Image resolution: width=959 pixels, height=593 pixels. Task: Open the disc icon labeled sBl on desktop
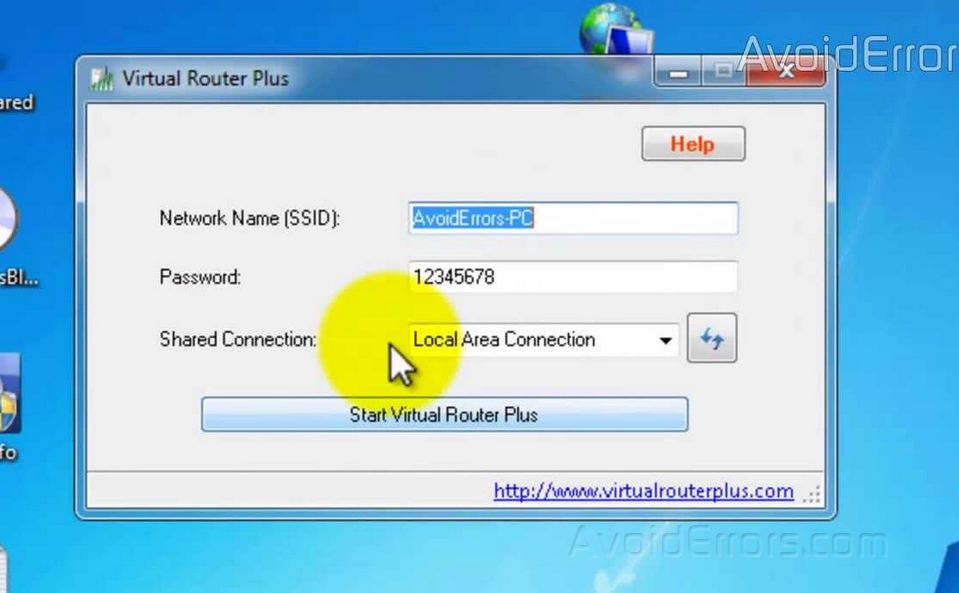[8, 230]
